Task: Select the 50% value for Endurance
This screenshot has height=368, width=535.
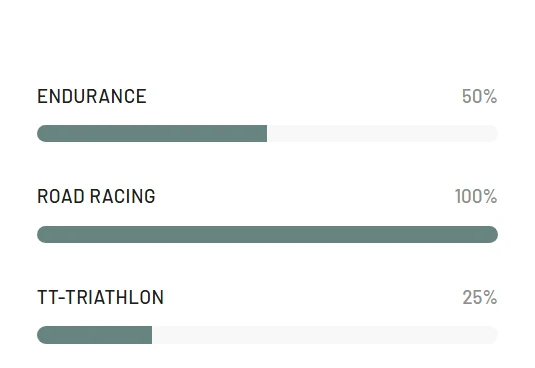Action: (479, 96)
